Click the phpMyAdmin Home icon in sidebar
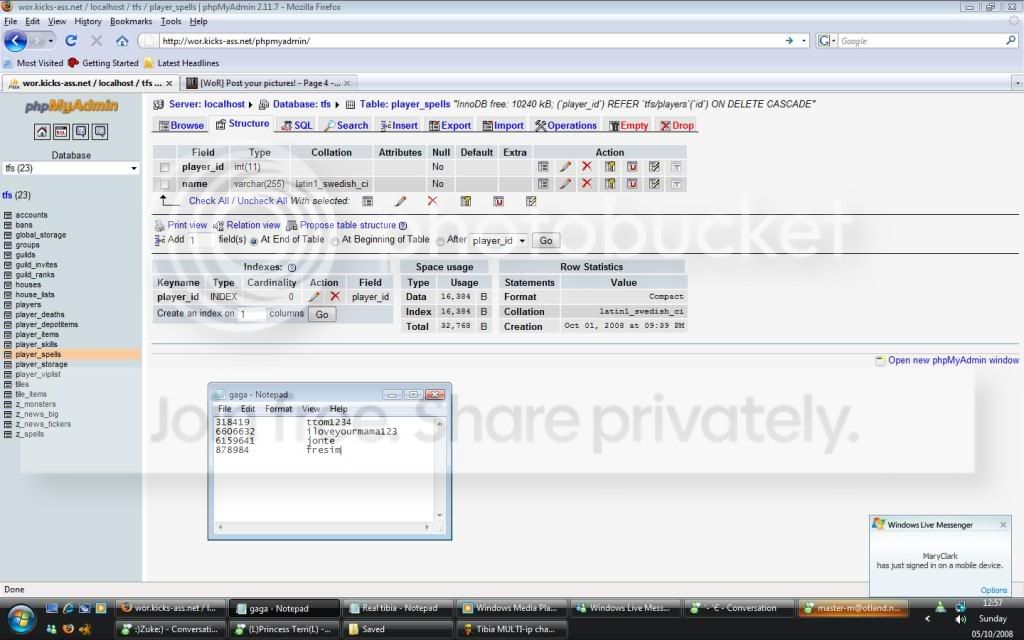This screenshot has height=640, width=1024. click(42, 132)
